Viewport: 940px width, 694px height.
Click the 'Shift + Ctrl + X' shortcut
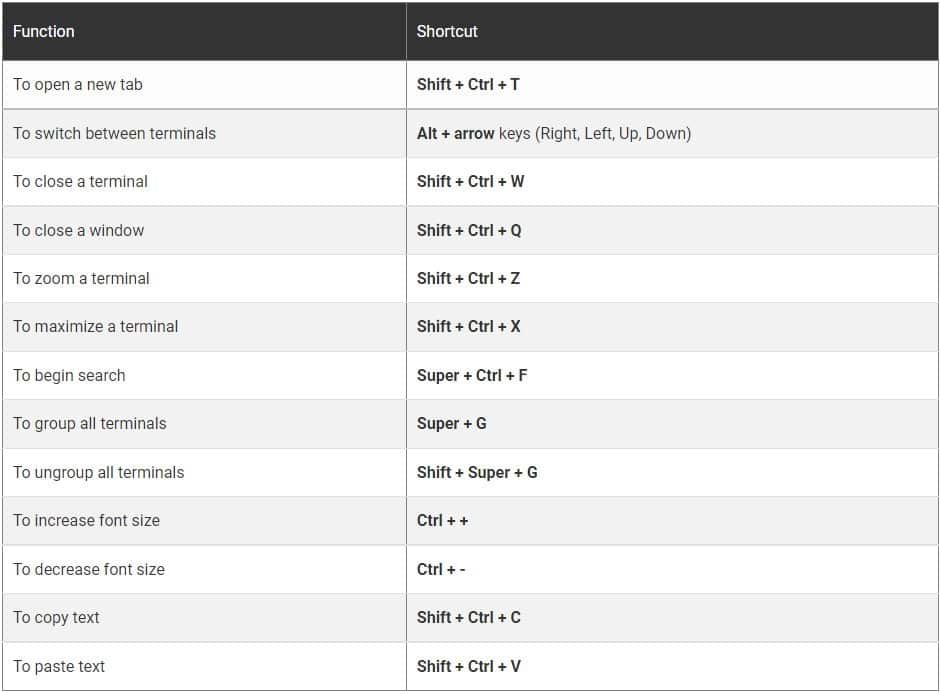(468, 327)
